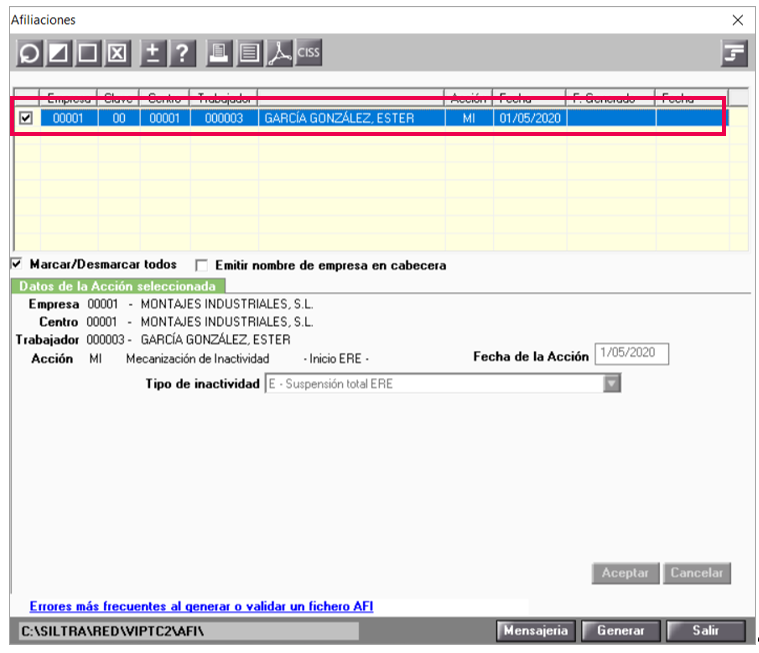Click the refresh circular arrow toolbar icon
Screen dimensions: 759x653
click(30, 53)
